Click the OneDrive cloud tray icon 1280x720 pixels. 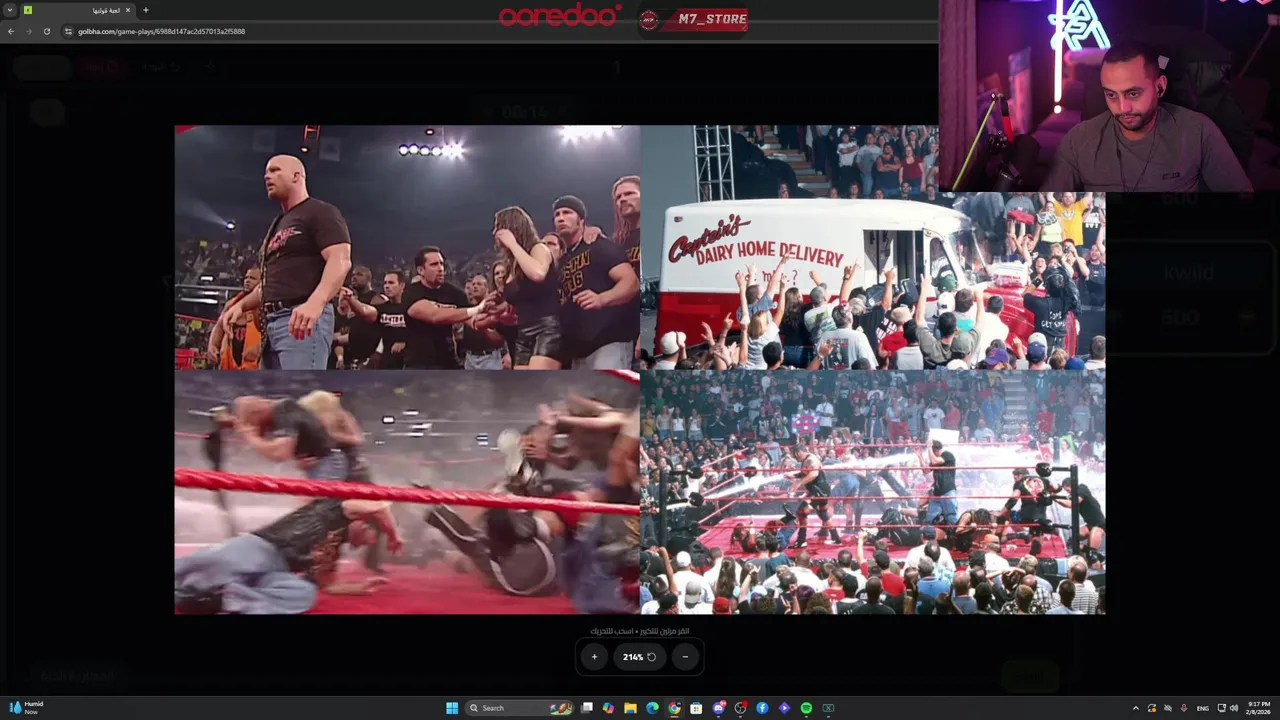click(1167, 708)
